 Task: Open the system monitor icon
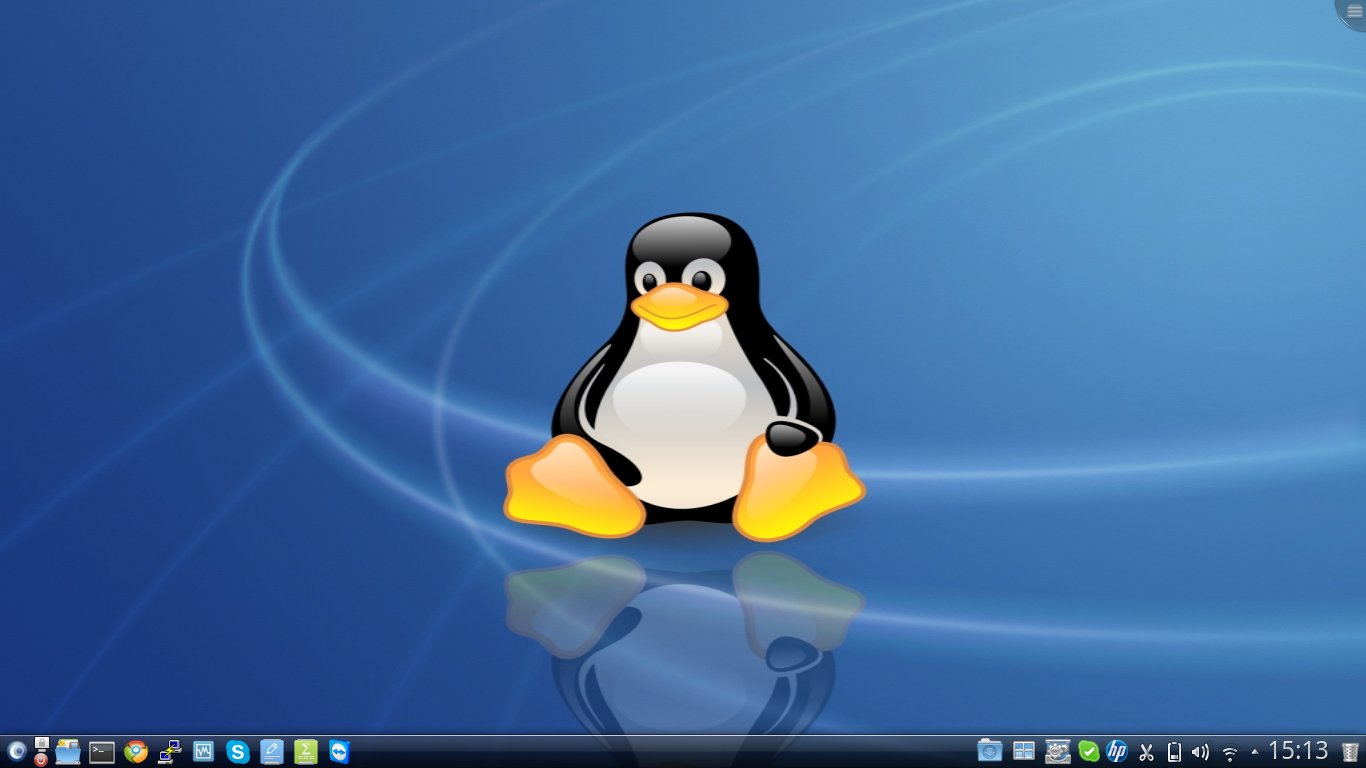(204, 751)
